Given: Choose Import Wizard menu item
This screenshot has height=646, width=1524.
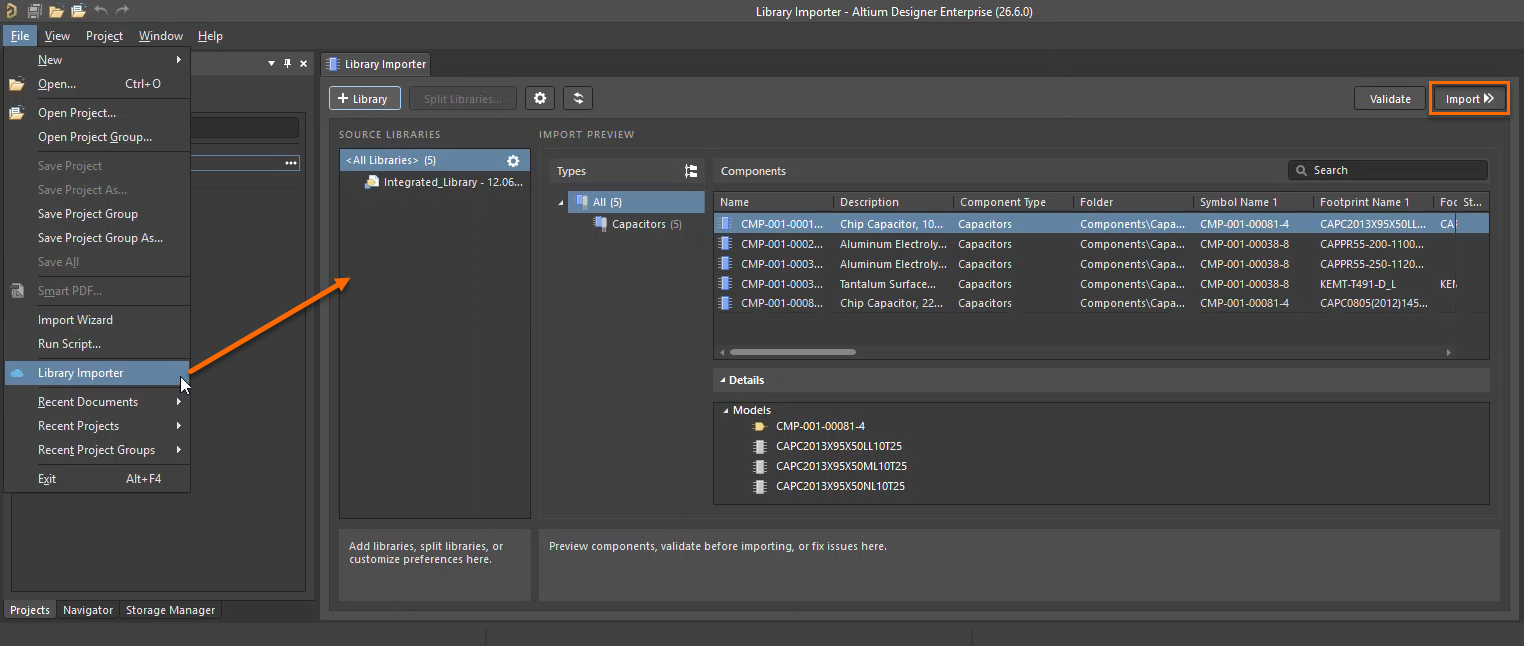Looking at the screenshot, I should point(97,320).
